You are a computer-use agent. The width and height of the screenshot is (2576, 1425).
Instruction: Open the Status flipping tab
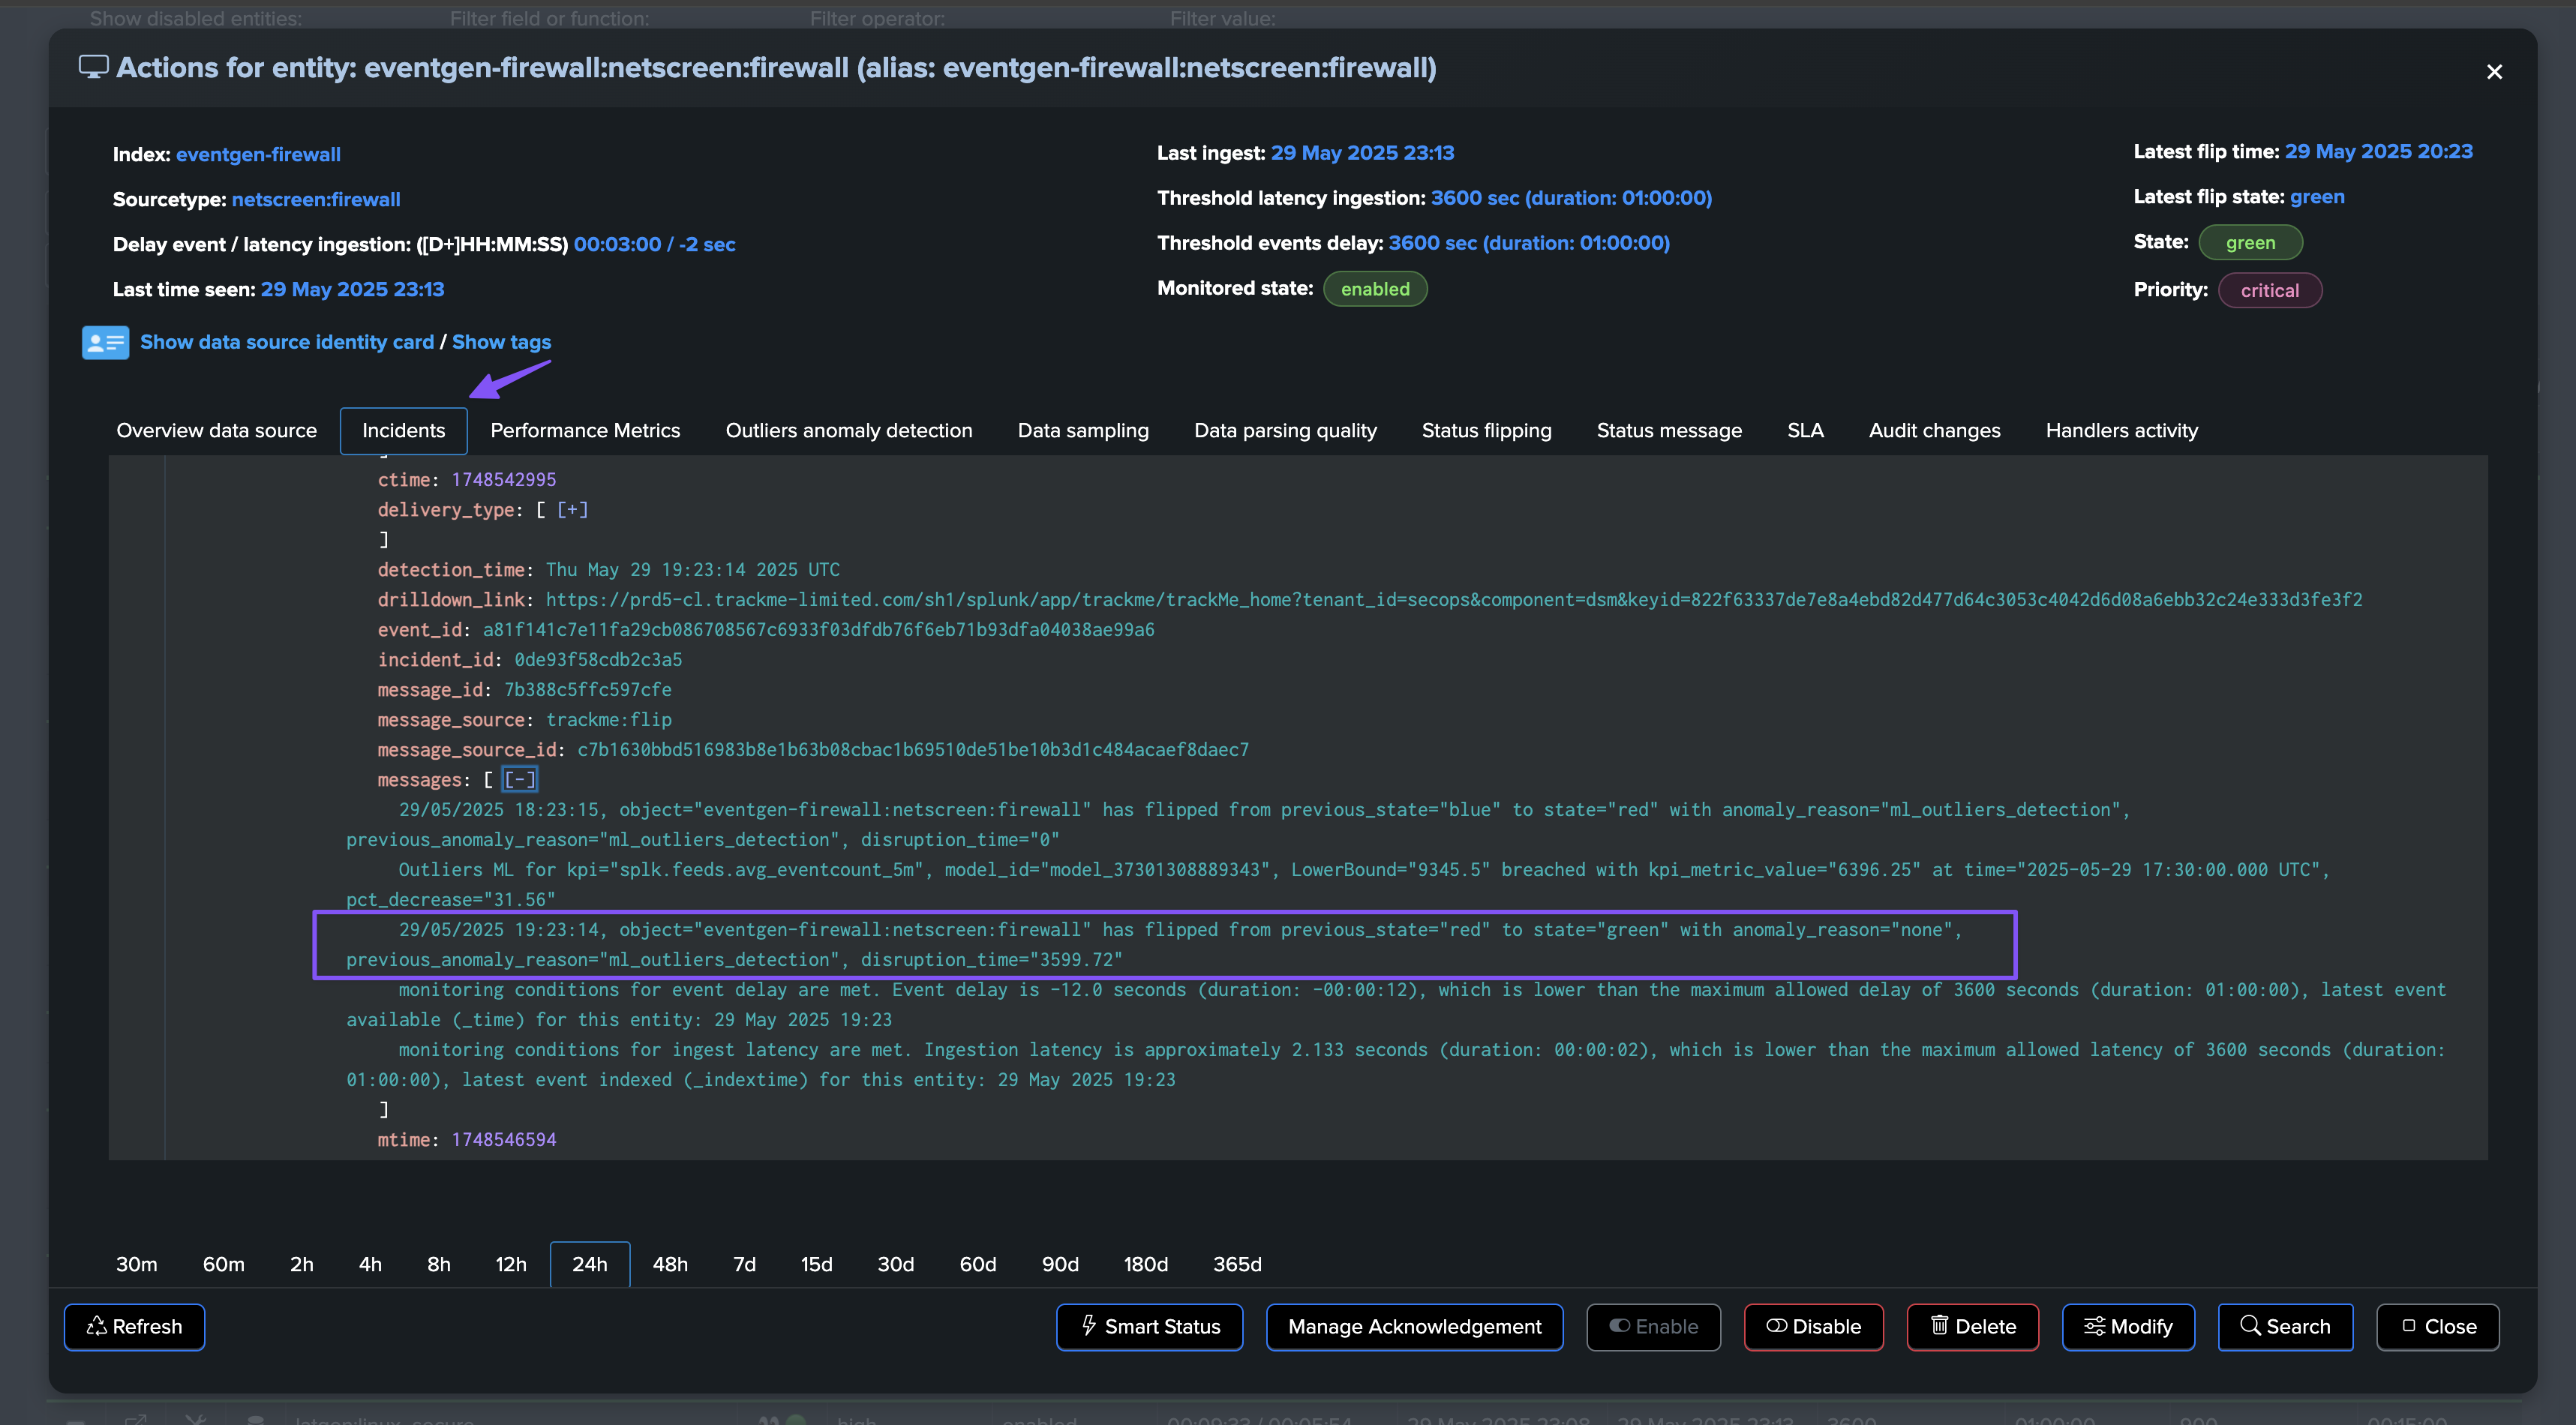pyautogui.click(x=1486, y=430)
